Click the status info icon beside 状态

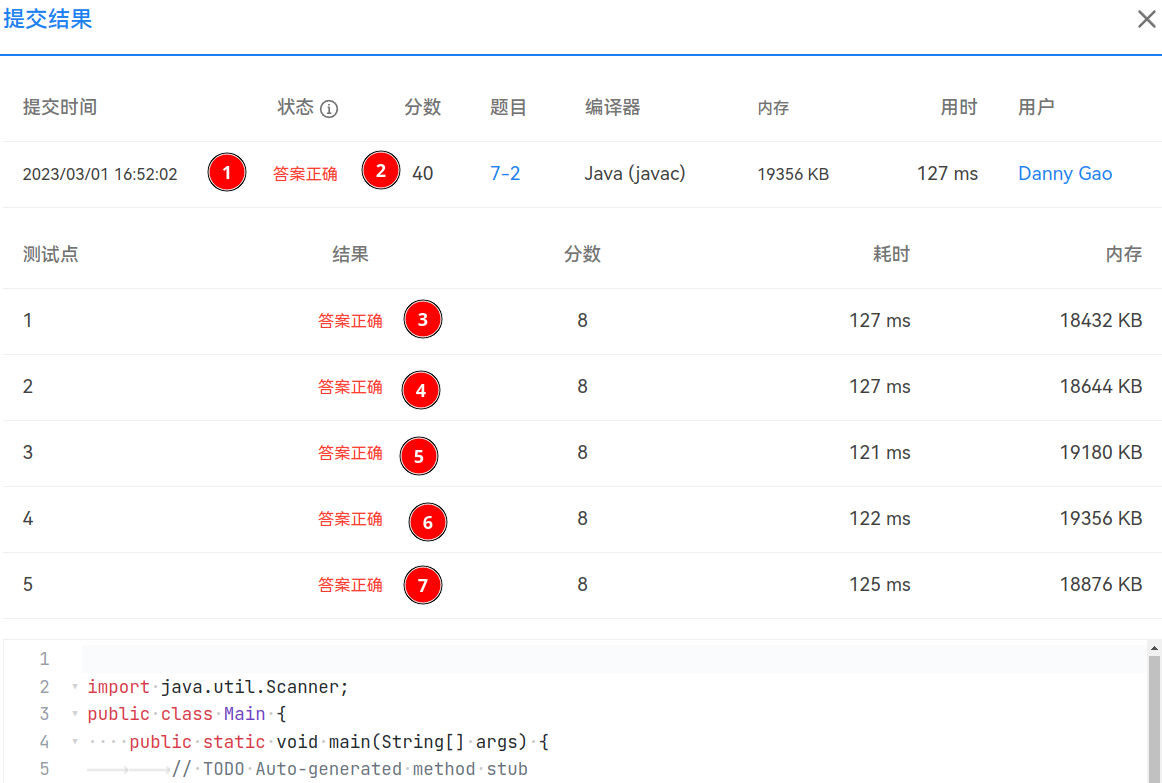click(329, 109)
